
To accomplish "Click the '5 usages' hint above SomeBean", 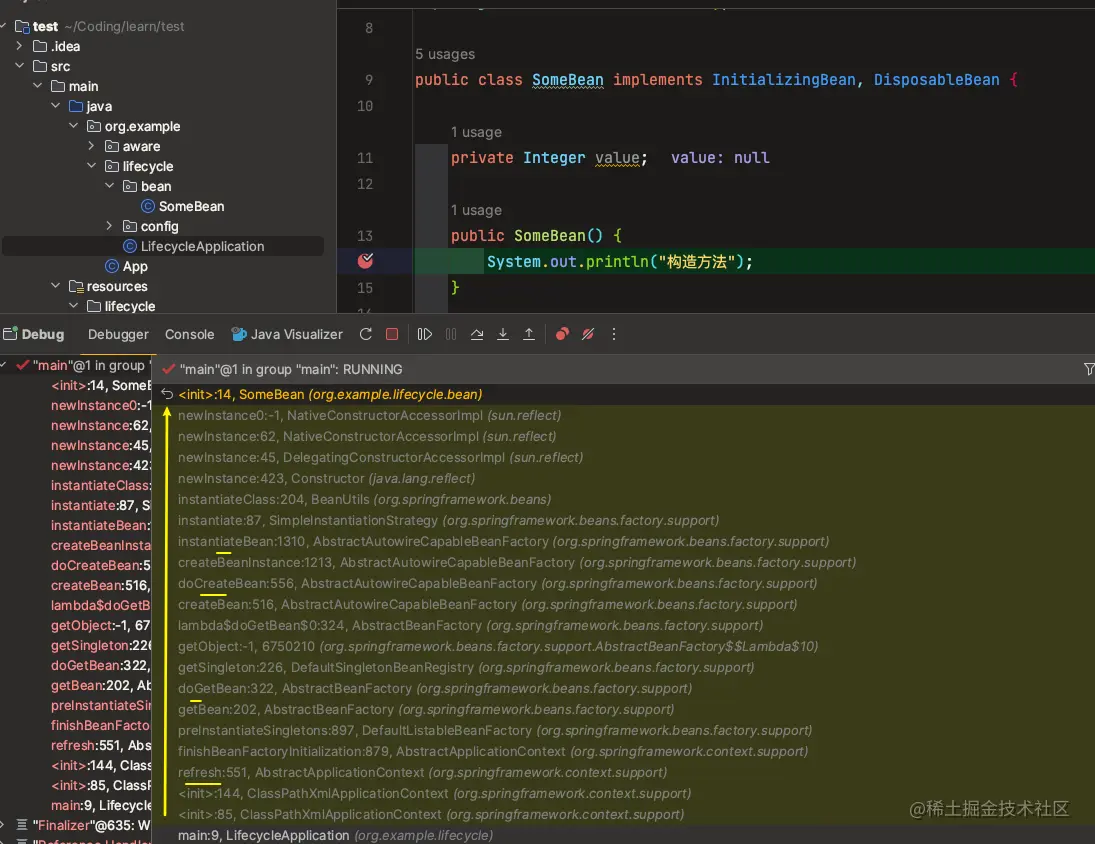I will tap(445, 54).
